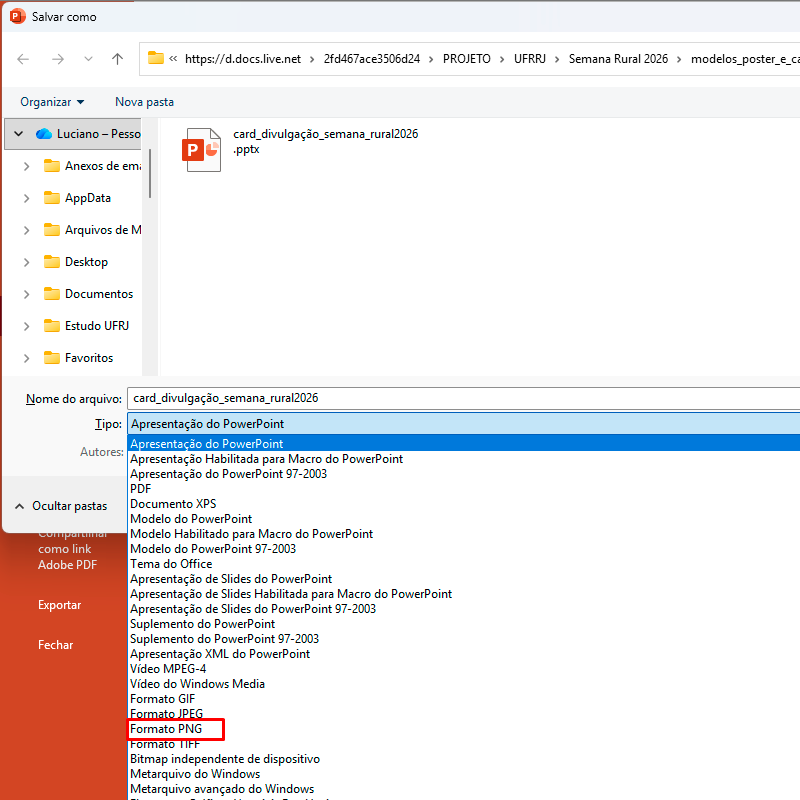Open the Organizar menu

click(x=52, y=102)
